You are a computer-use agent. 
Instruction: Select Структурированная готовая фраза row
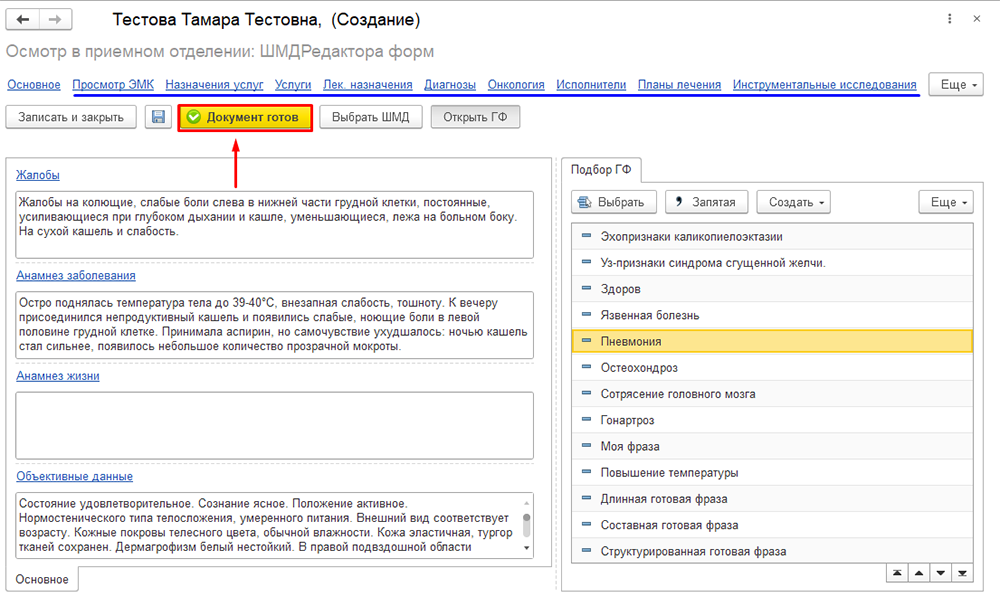click(x=772, y=551)
